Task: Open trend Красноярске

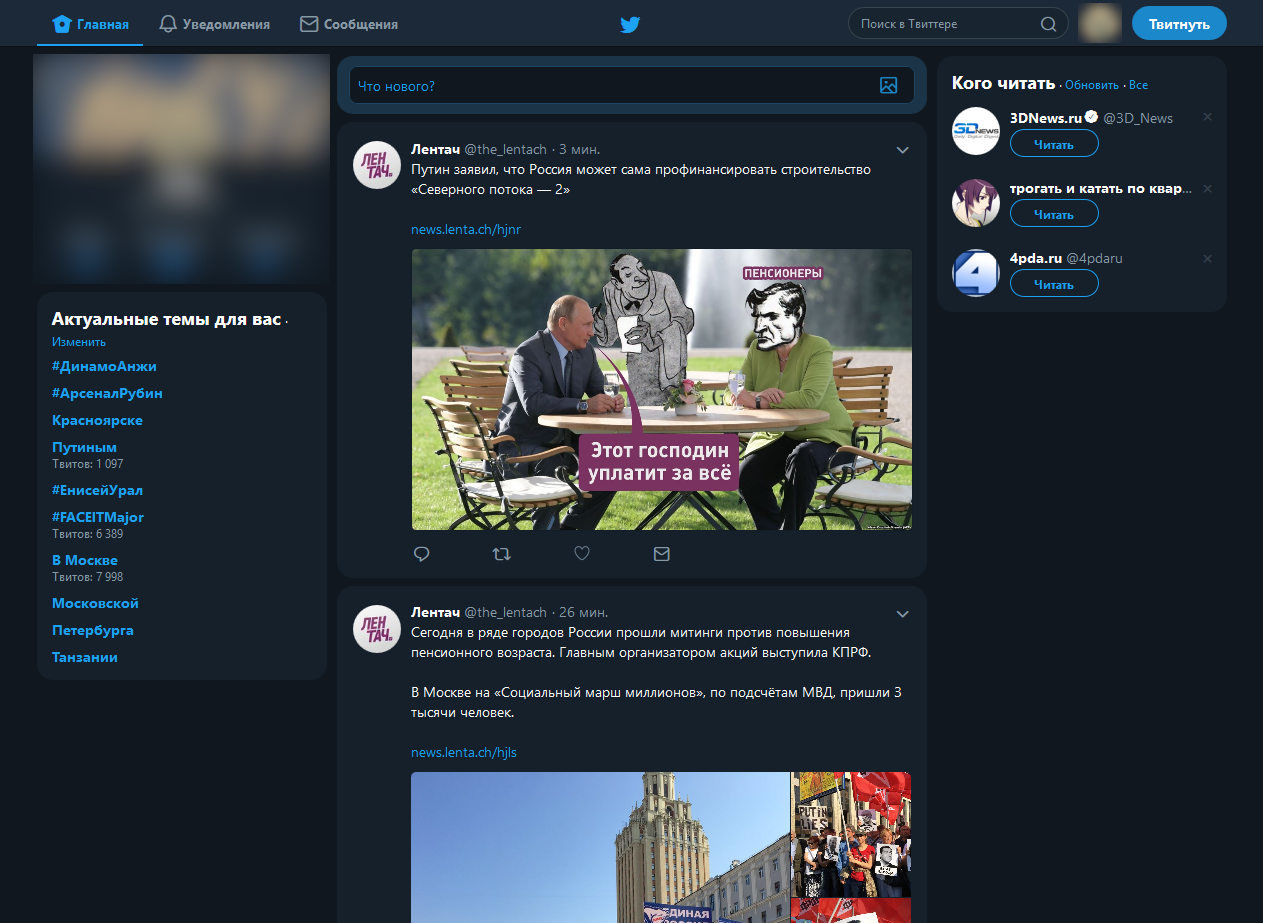Action: tap(97, 420)
